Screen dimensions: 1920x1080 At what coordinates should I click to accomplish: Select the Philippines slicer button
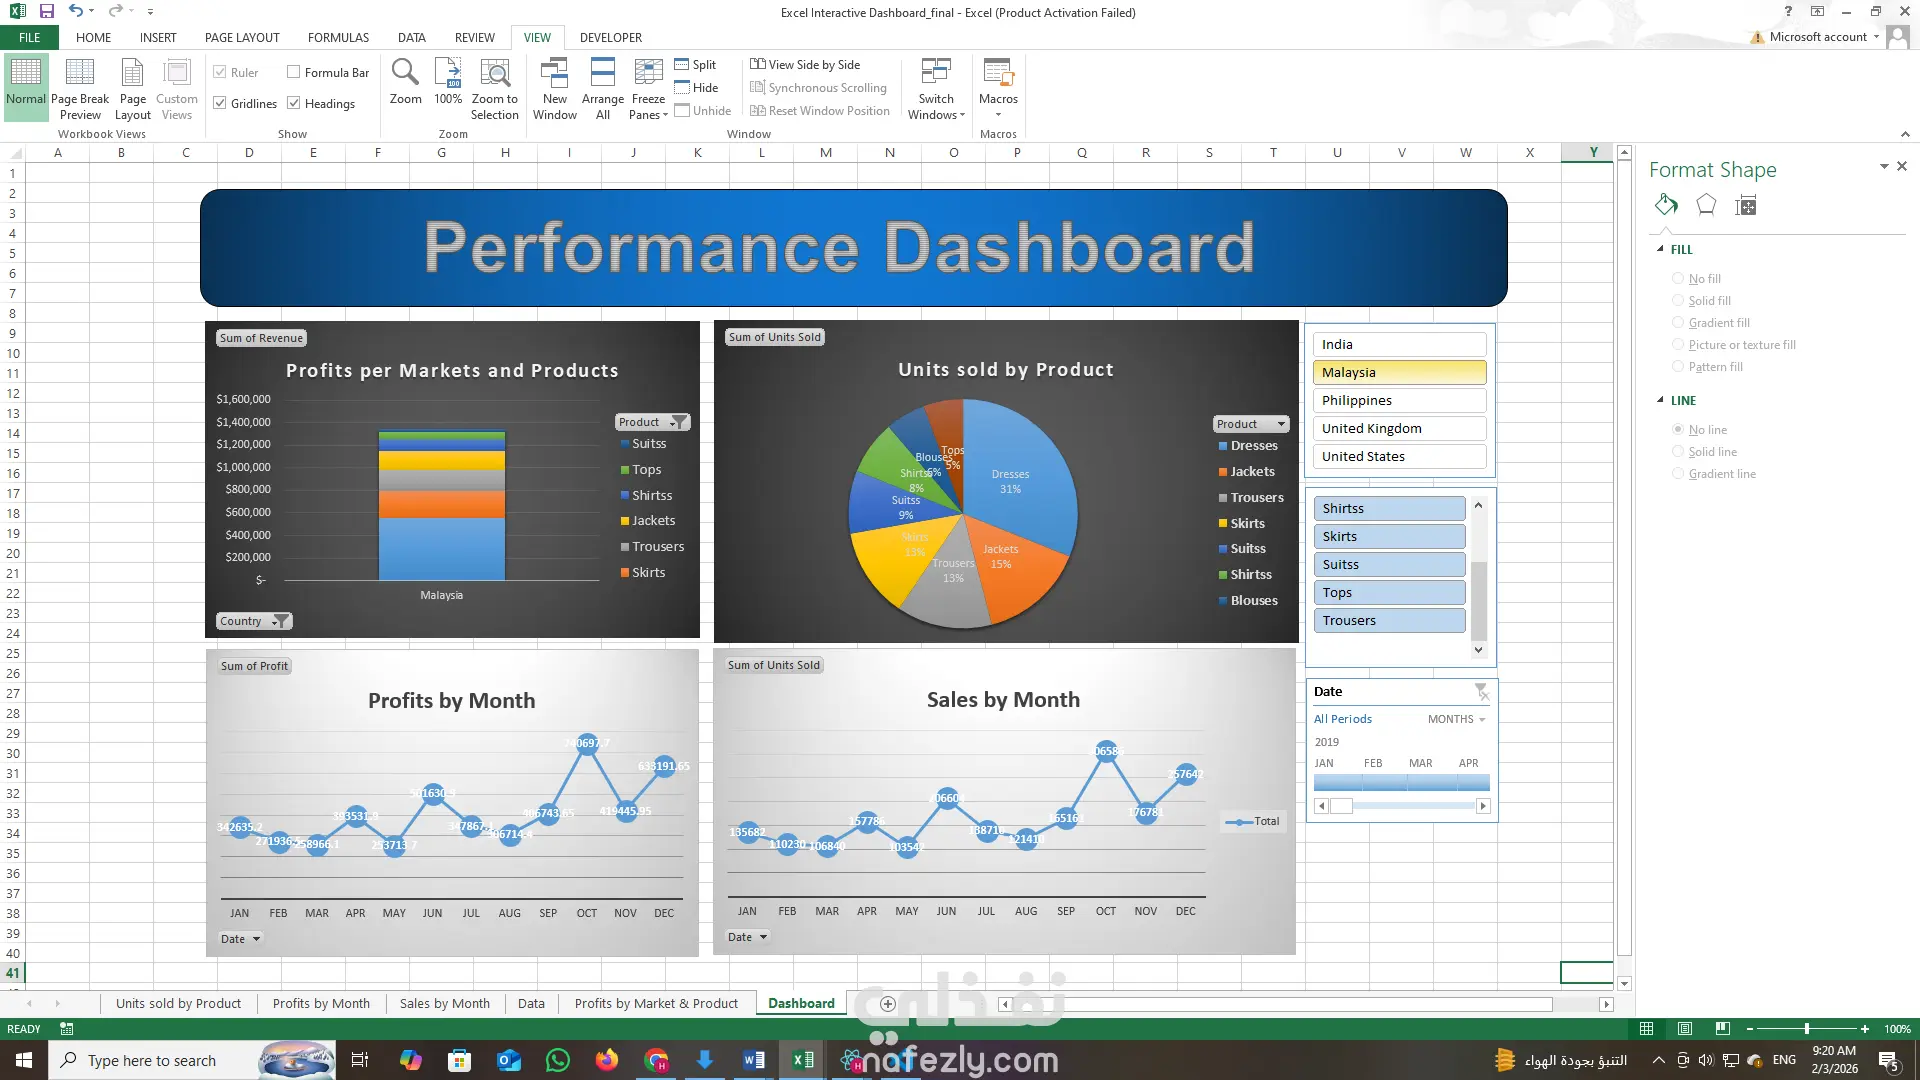pos(1398,400)
